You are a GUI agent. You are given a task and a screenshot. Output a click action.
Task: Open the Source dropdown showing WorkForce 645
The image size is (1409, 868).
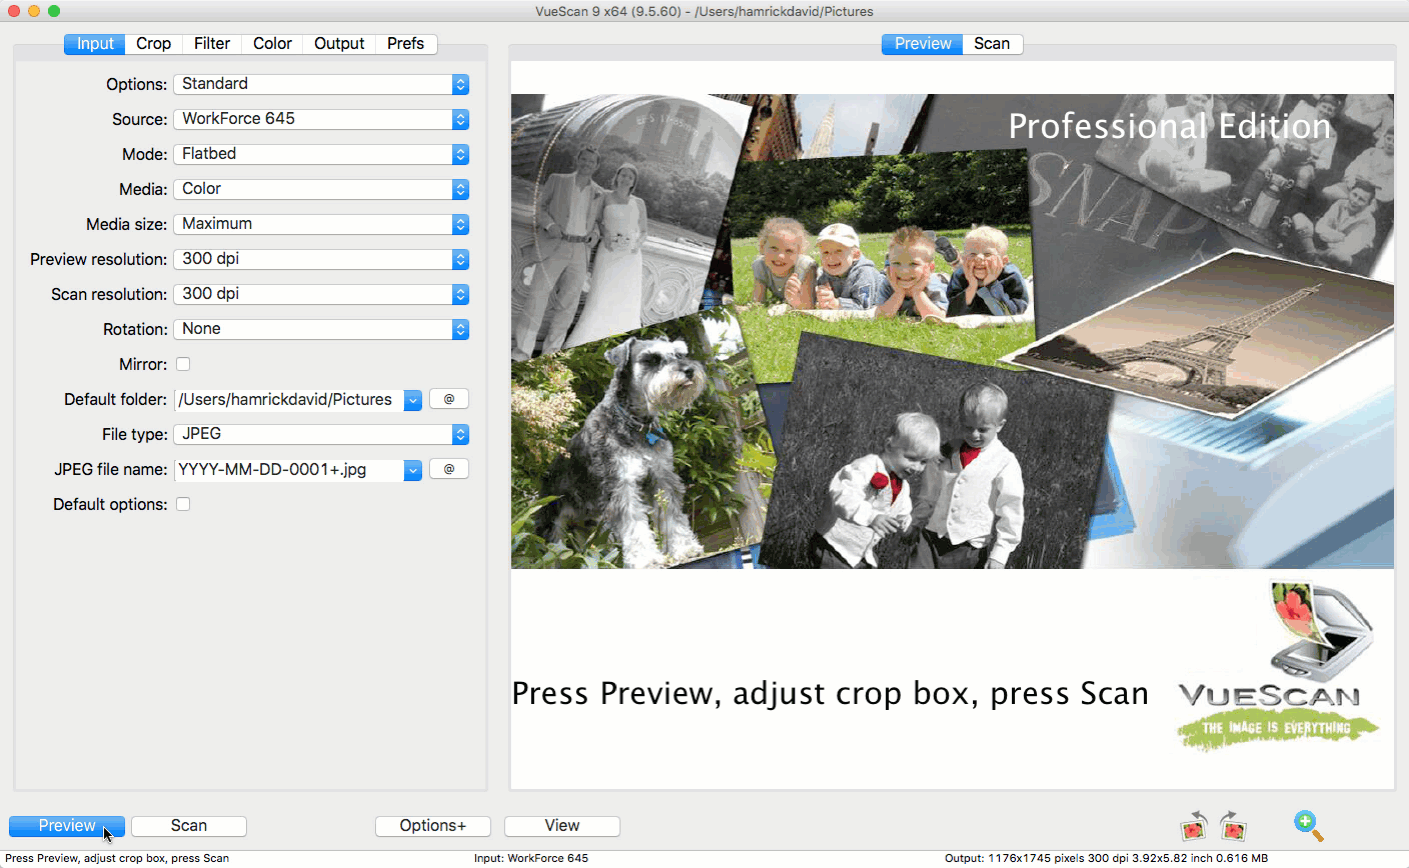(321, 119)
